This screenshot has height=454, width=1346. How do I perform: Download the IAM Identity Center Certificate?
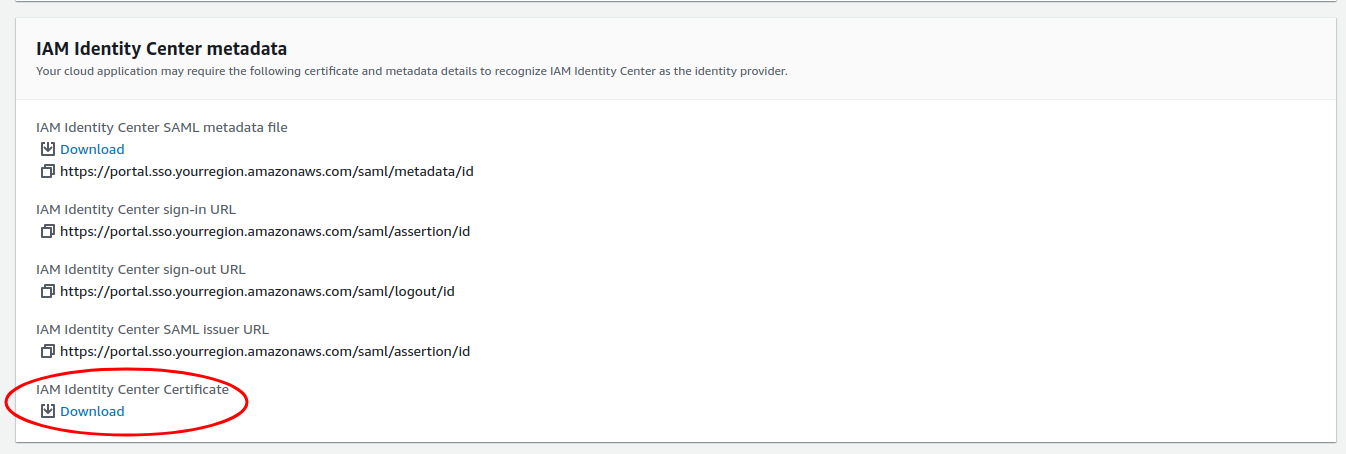[x=92, y=411]
